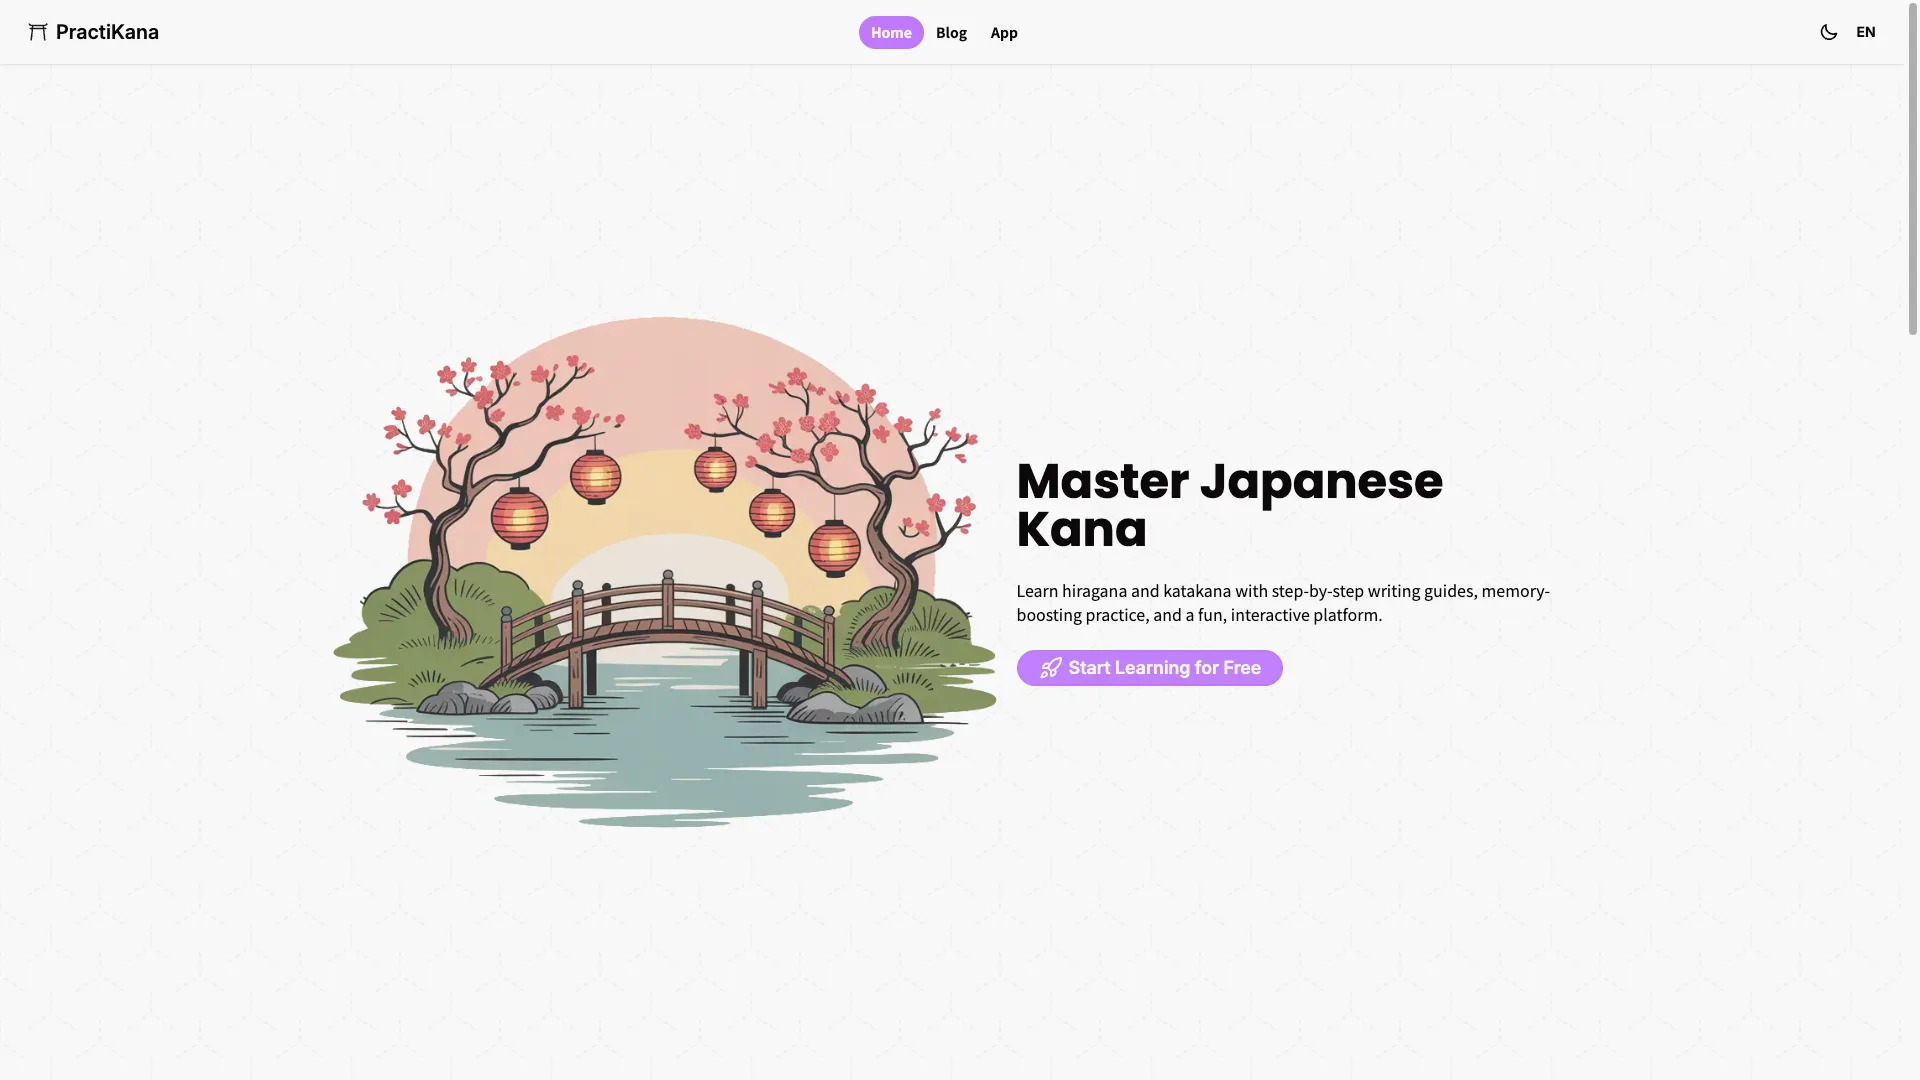Click the rocket icon inside the CTA button
The width and height of the screenshot is (1920, 1080).
[x=1051, y=667]
